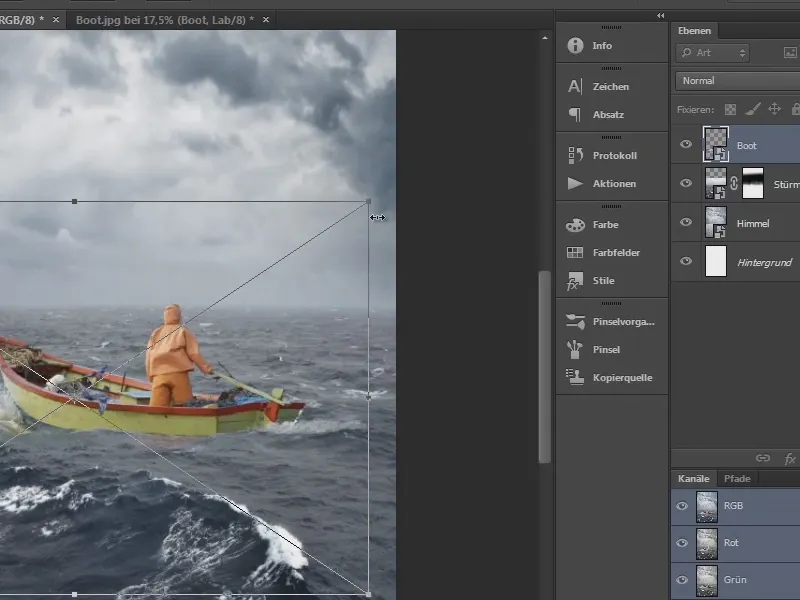Select the Hintergrund layer name
The width and height of the screenshot is (800, 600).
pyautogui.click(x=764, y=262)
